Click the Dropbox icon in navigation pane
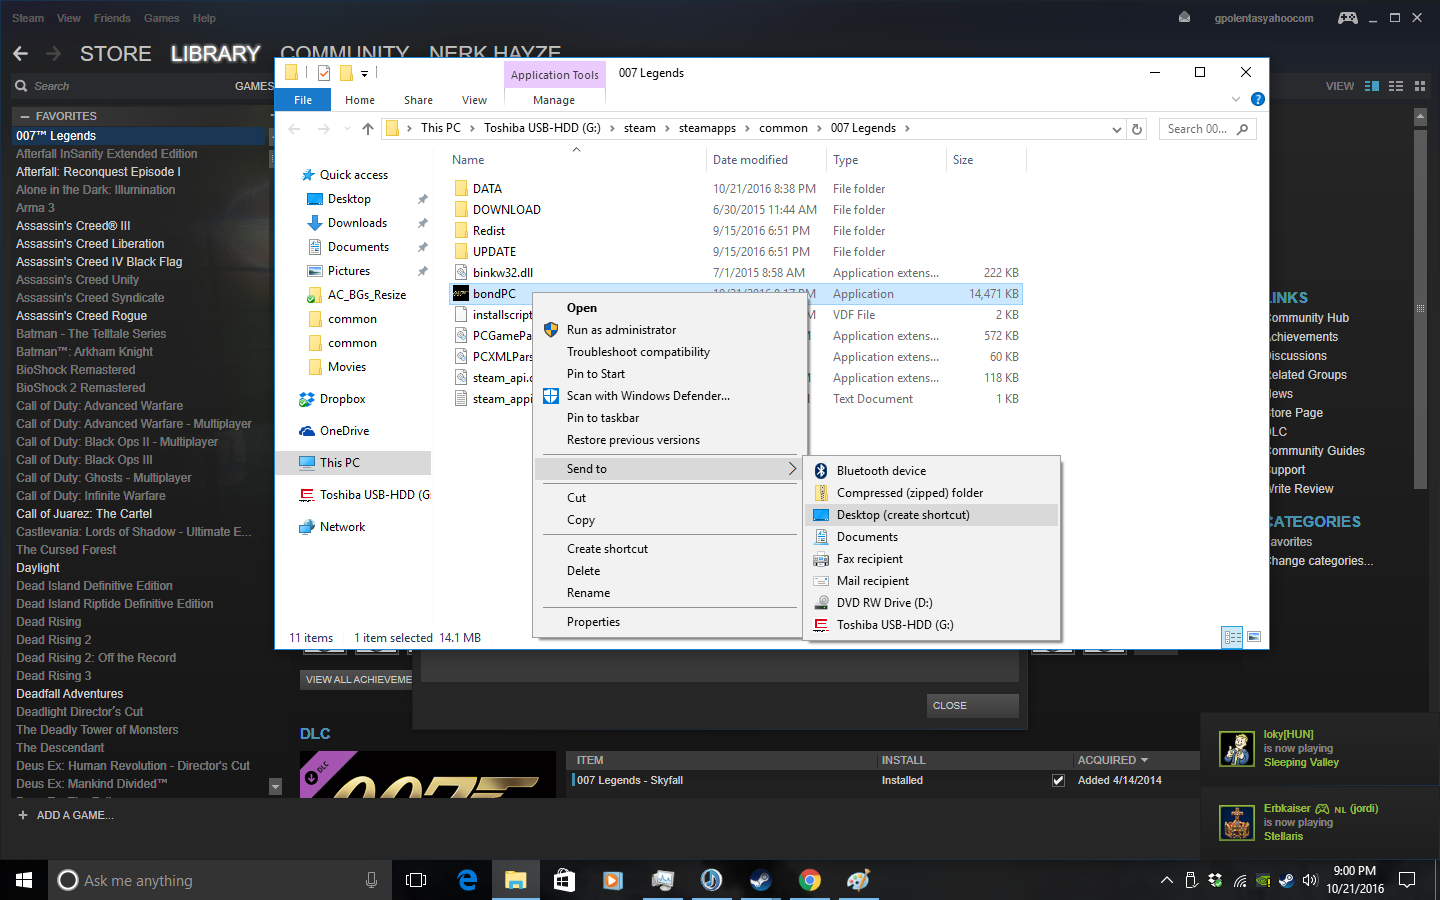The width and height of the screenshot is (1440, 900). (x=307, y=399)
